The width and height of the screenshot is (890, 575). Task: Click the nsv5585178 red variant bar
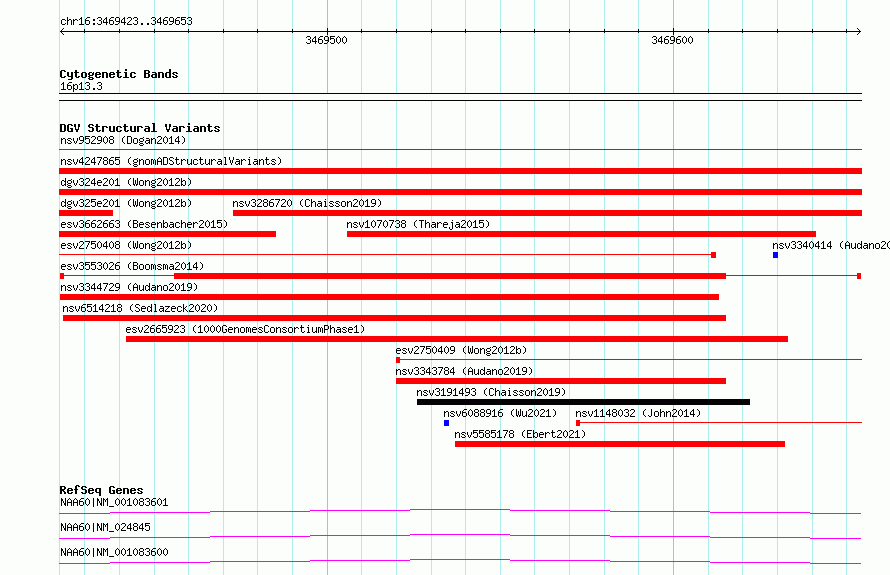coord(620,444)
